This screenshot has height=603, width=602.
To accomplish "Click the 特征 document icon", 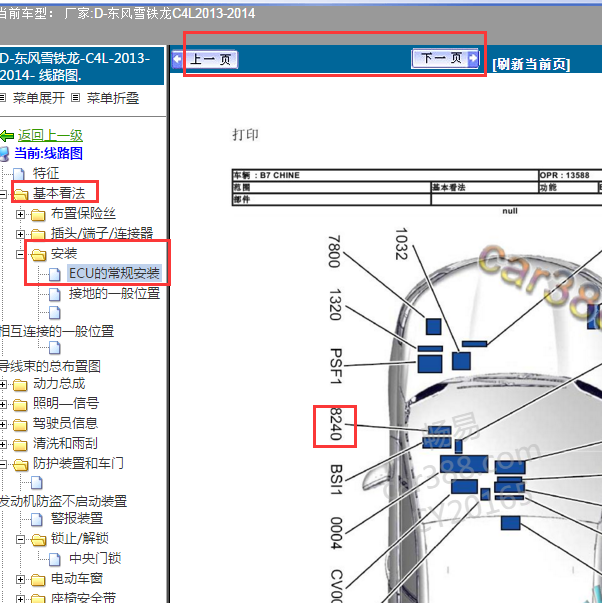I will click(18, 174).
